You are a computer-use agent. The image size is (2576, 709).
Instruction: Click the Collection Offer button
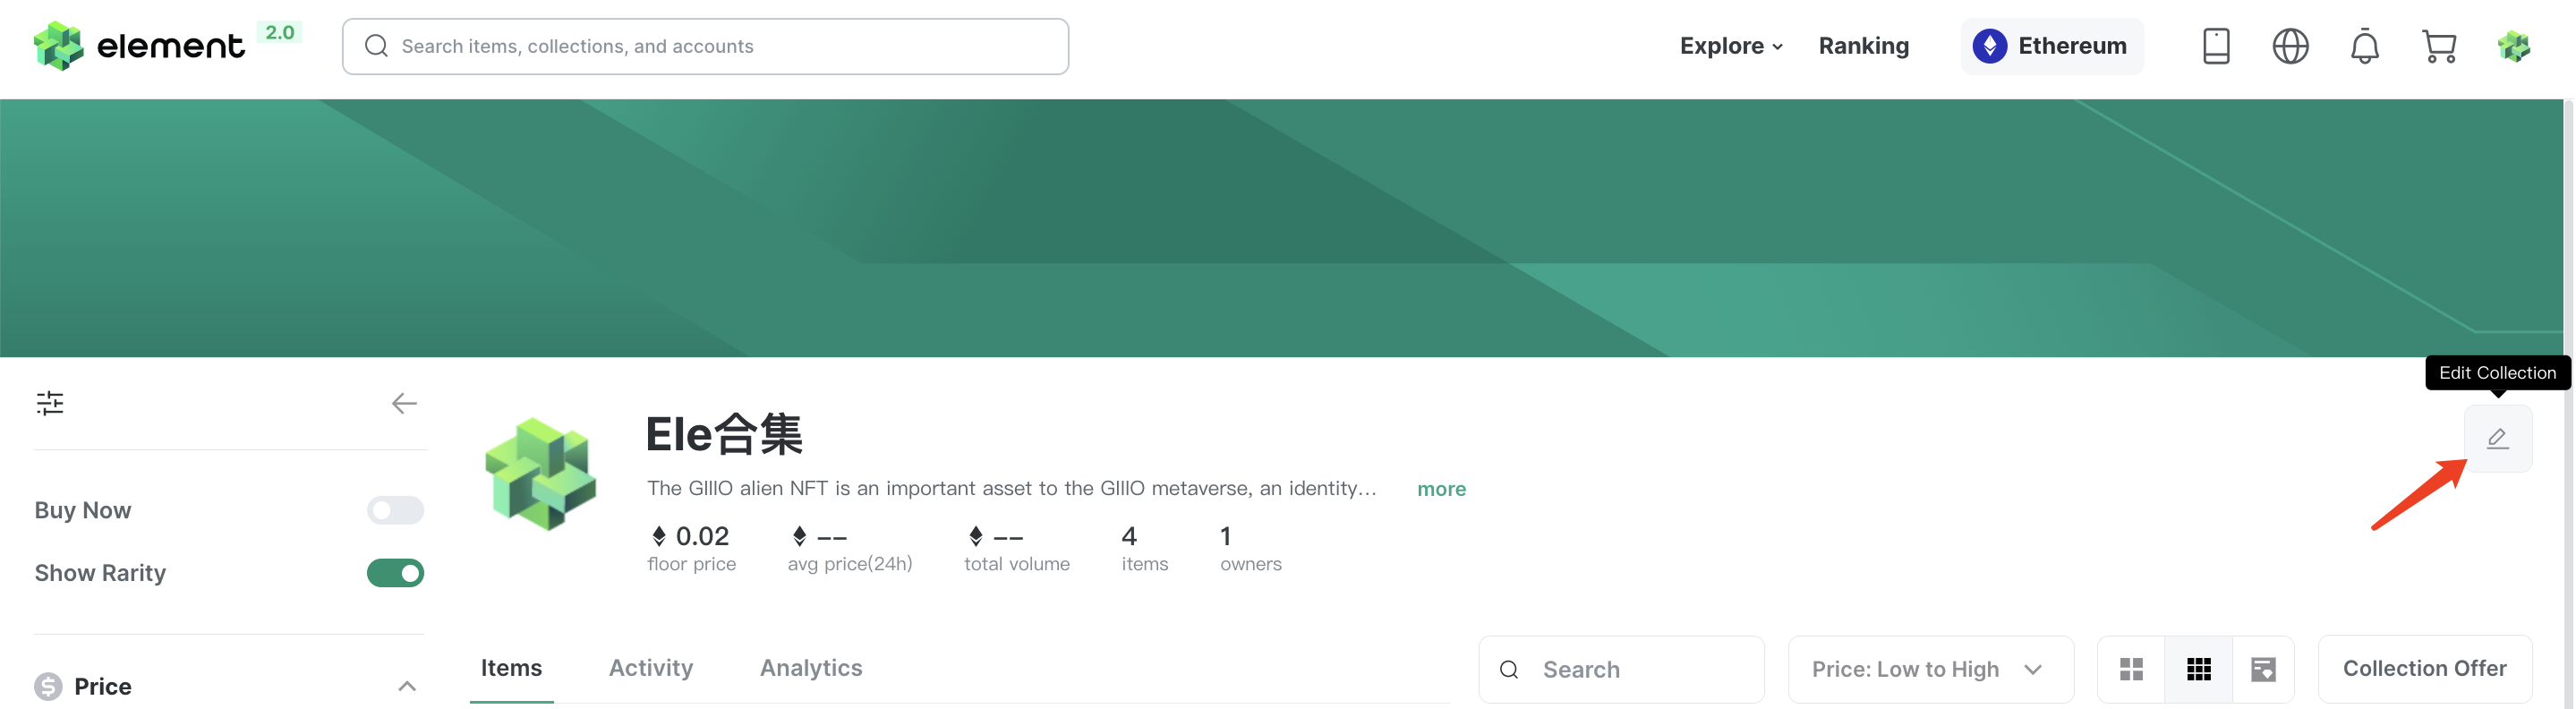pos(2424,669)
